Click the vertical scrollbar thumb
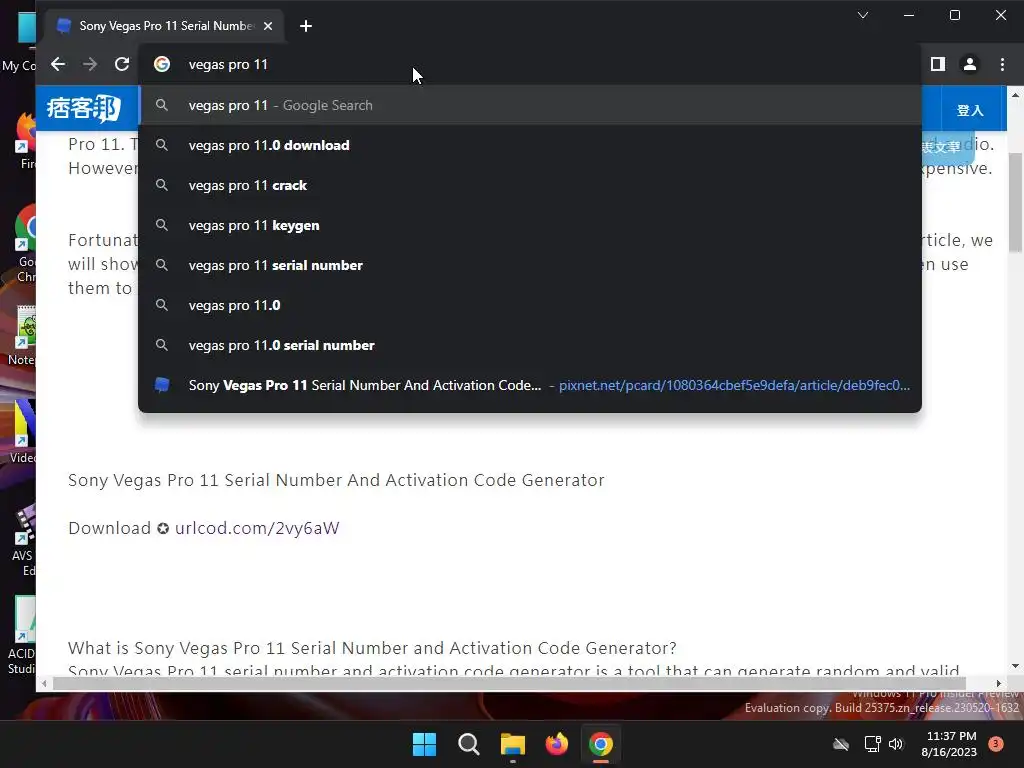The height and width of the screenshot is (768, 1024). (x=1015, y=202)
